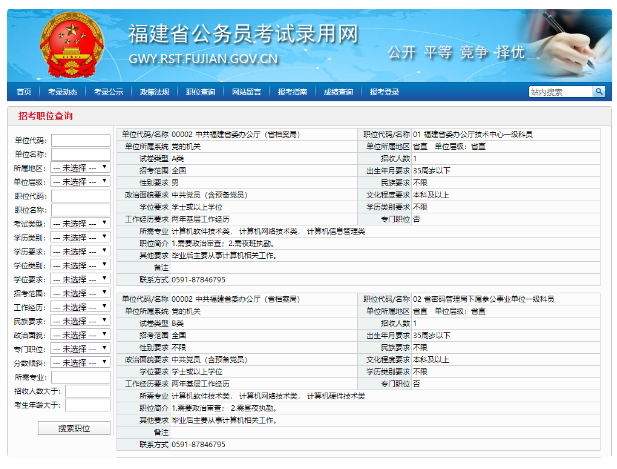Click unit '00002 中共福建省委办公厅' in second listing
The image size is (617, 469).
tap(235, 299)
